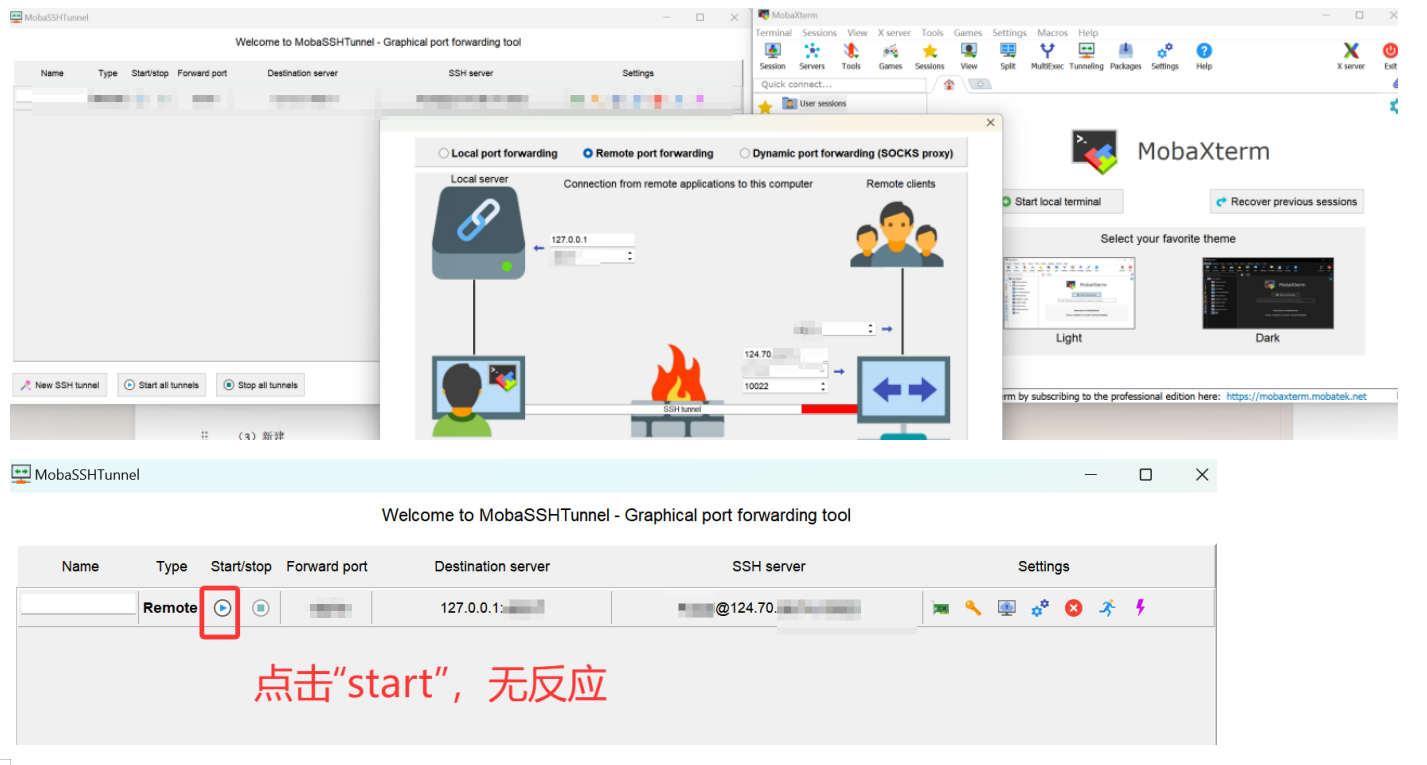This screenshot has height=765, width=1427.
Task: Open the Settings menu in the menu bar
Action: tap(1009, 33)
